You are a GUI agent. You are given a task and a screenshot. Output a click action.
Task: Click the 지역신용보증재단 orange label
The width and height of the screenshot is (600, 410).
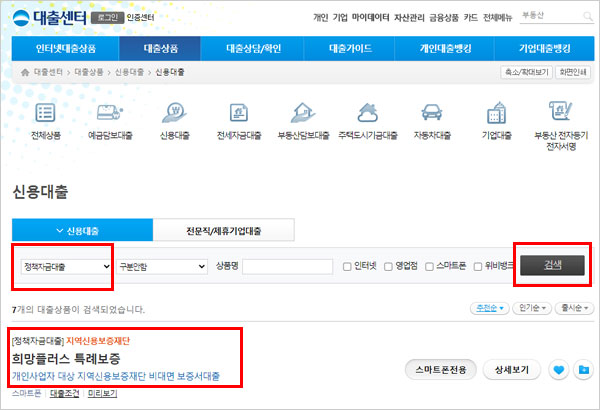point(98,340)
